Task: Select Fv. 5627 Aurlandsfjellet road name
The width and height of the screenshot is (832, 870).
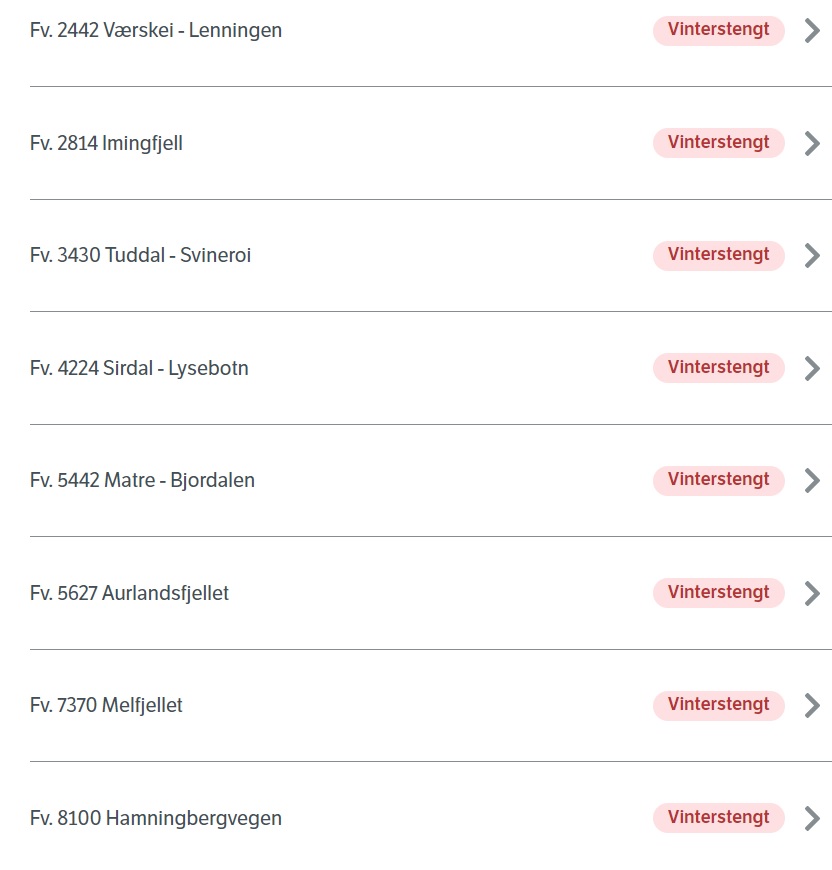Action: click(129, 593)
